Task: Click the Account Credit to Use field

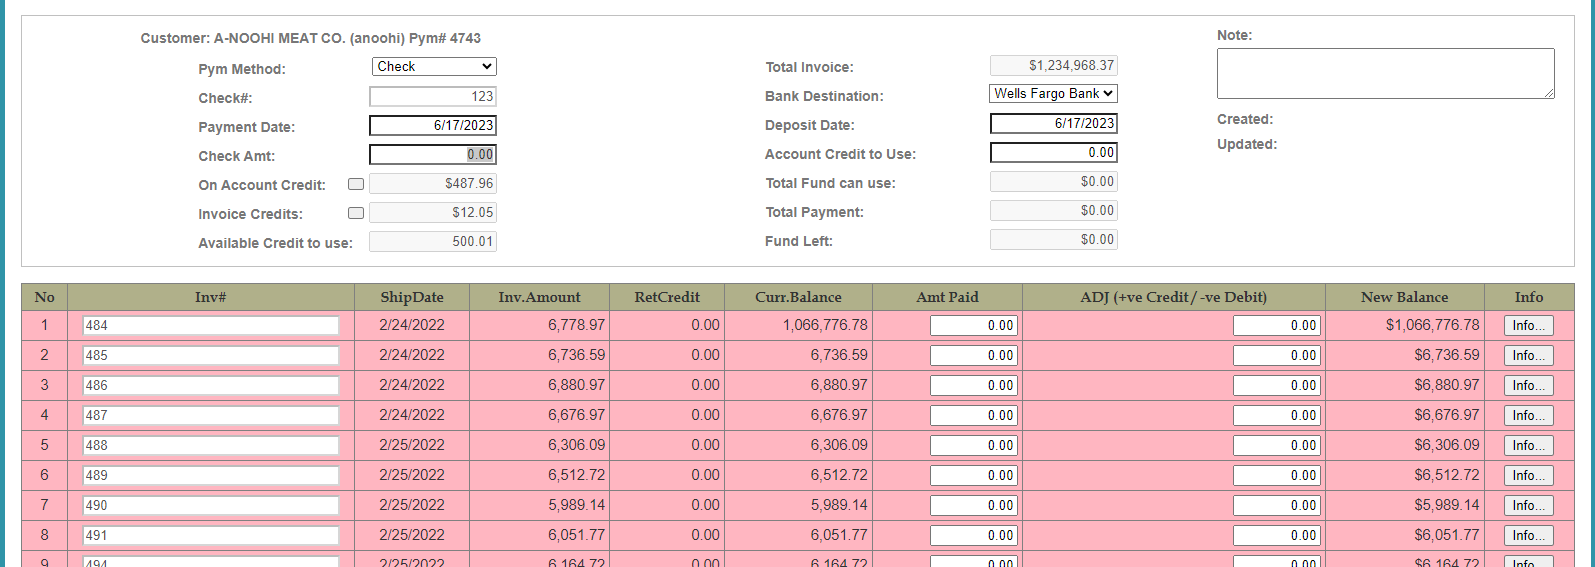Action: click(1053, 153)
